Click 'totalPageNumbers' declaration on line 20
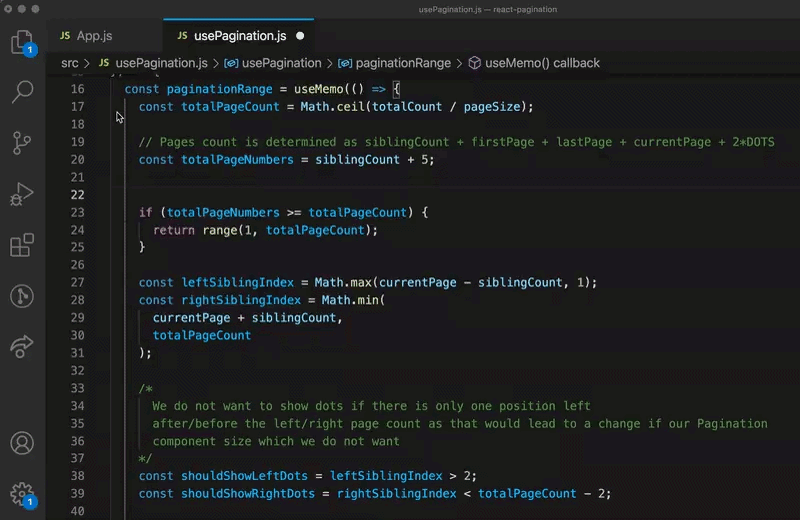 click(237, 160)
